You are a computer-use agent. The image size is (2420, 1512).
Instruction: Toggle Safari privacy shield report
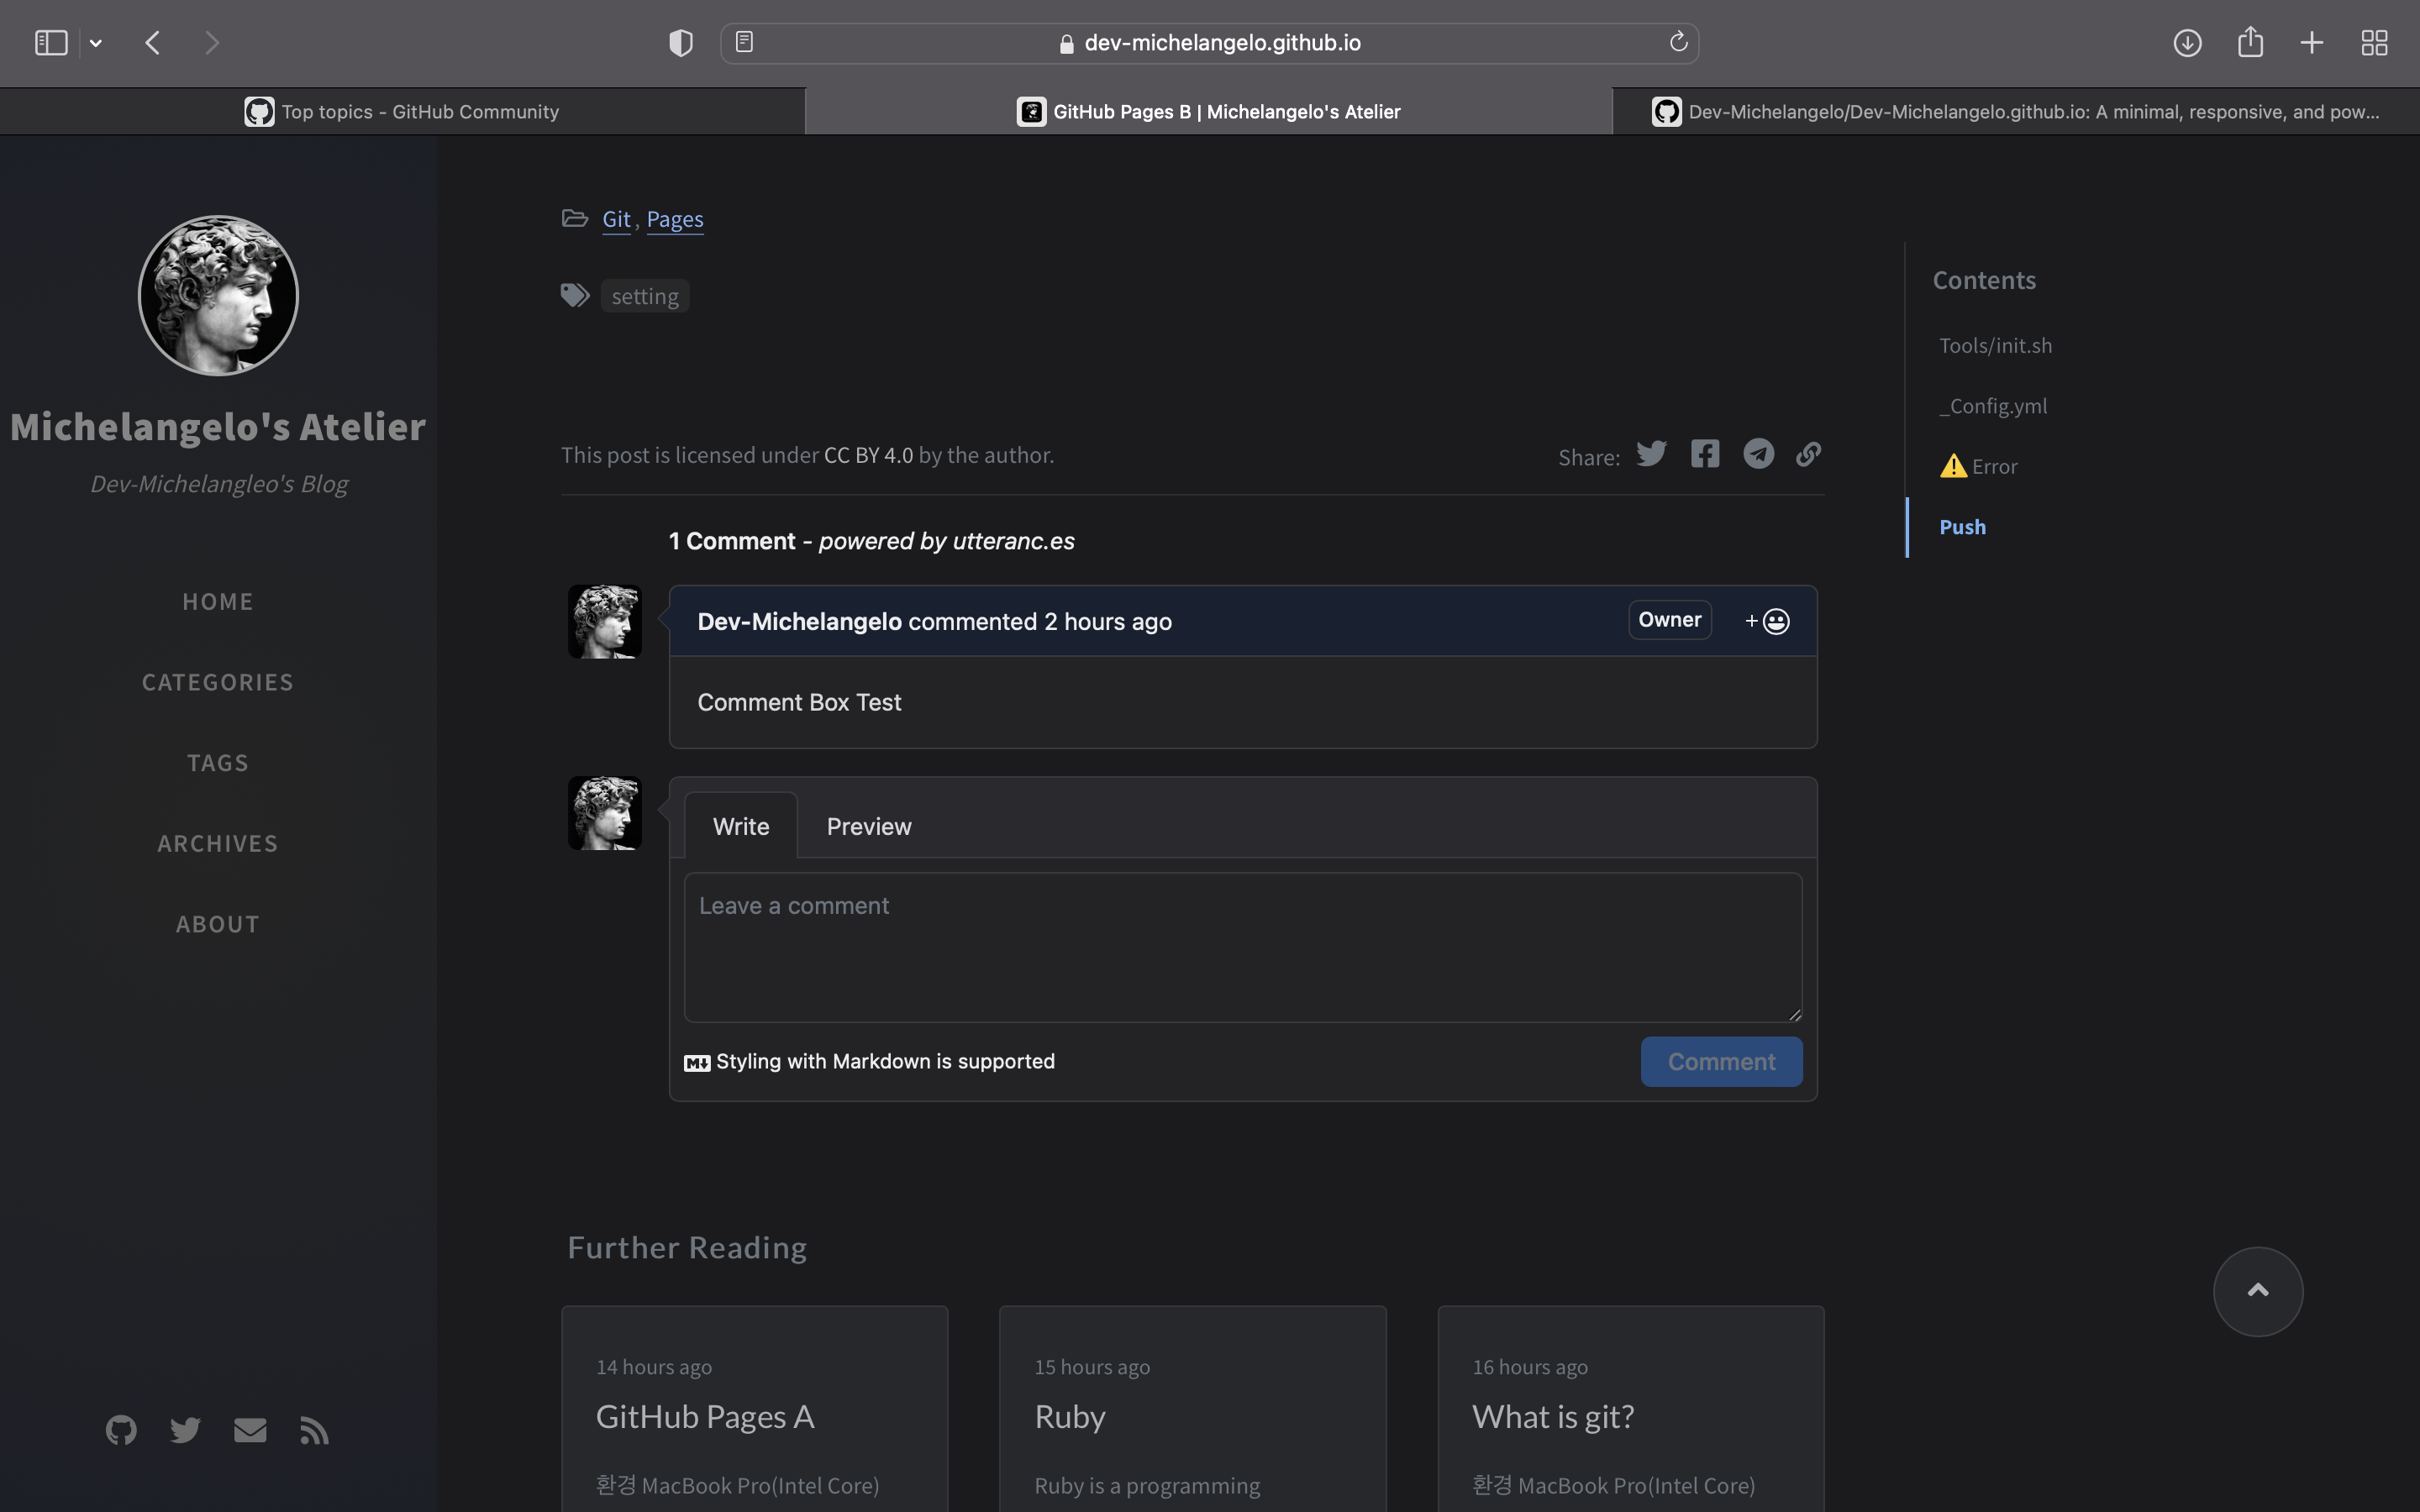point(681,43)
